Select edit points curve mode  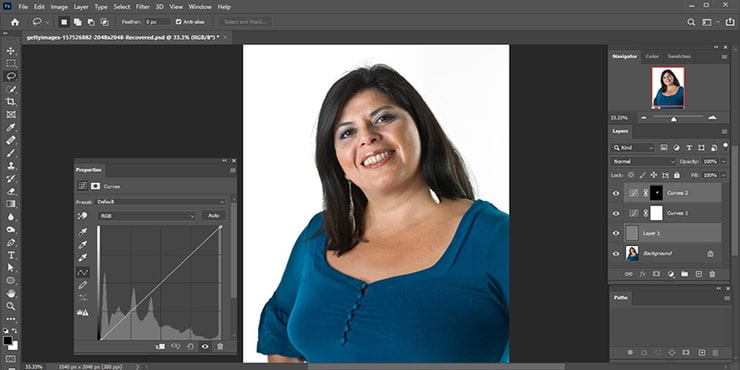[83, 272]
